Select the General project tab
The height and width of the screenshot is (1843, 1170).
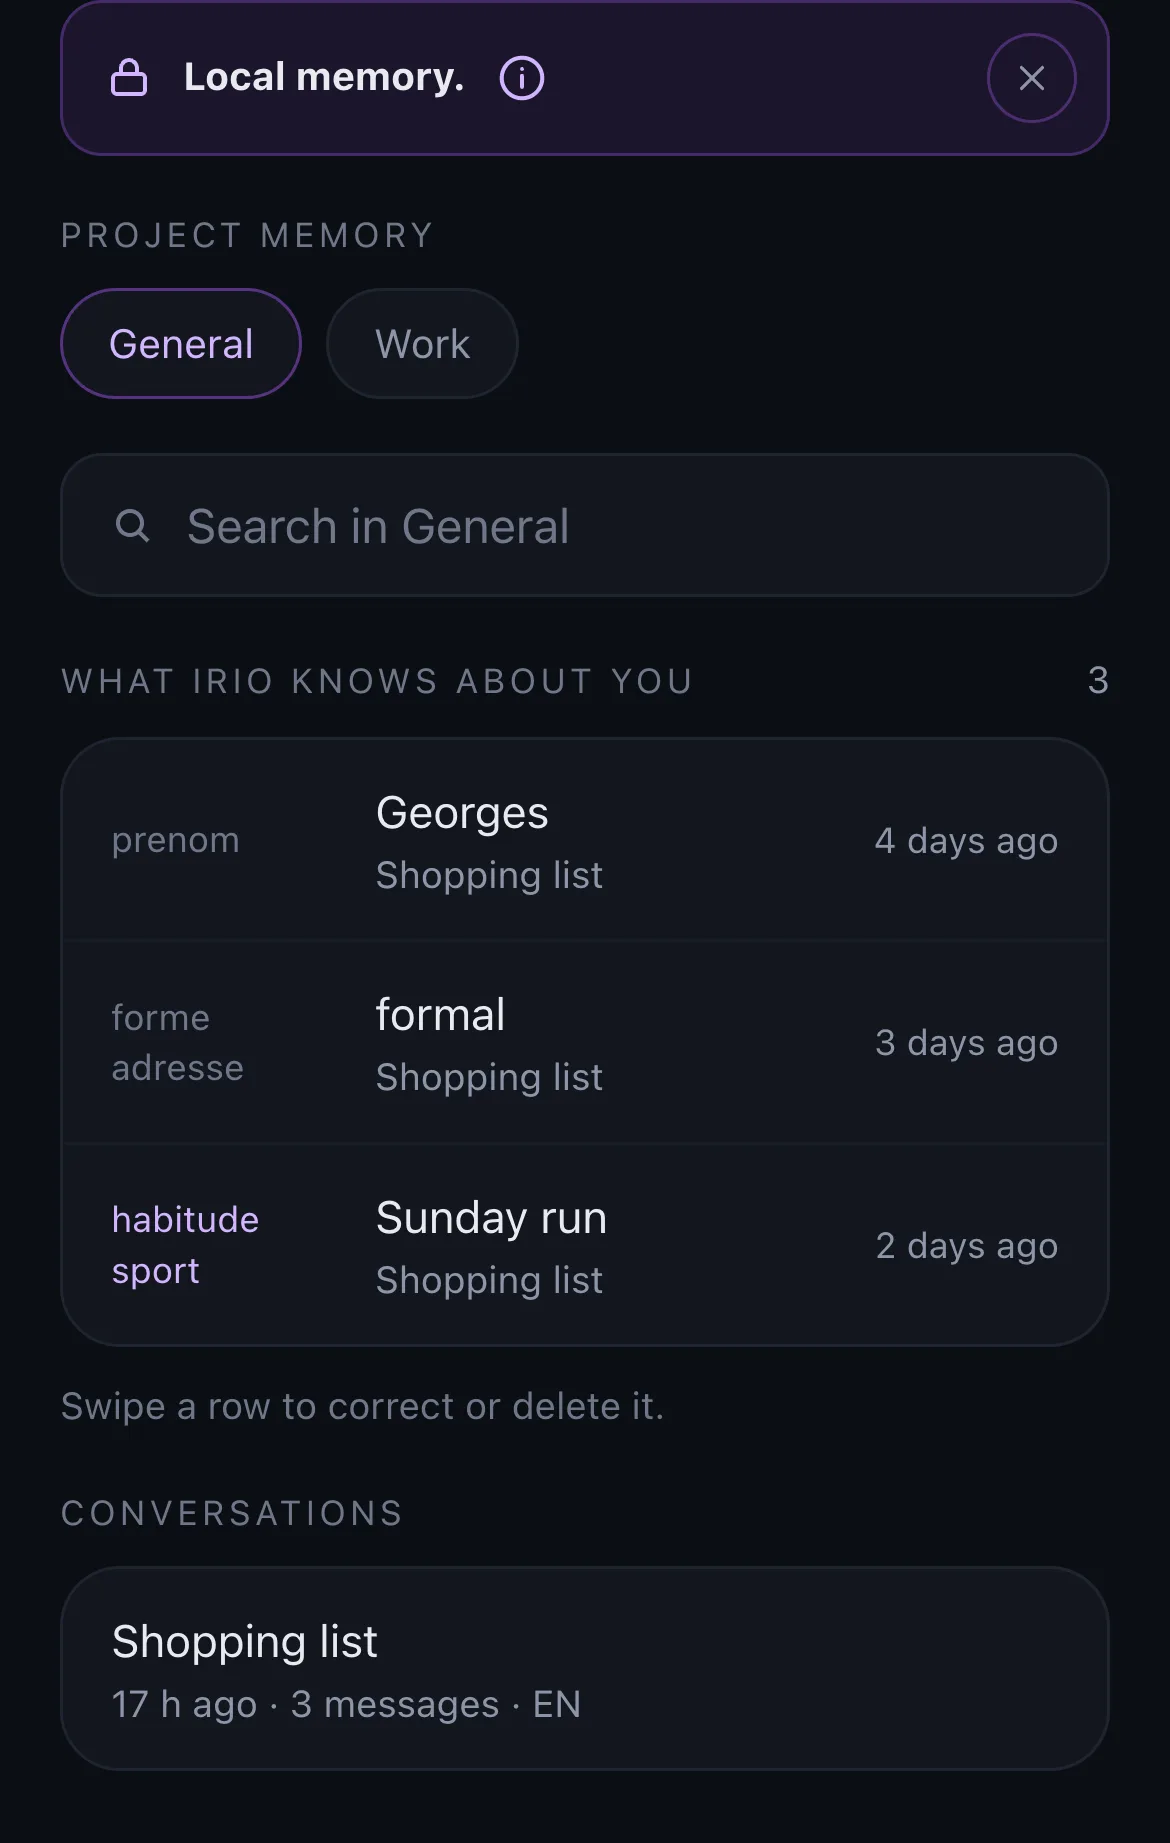(181, 343)
